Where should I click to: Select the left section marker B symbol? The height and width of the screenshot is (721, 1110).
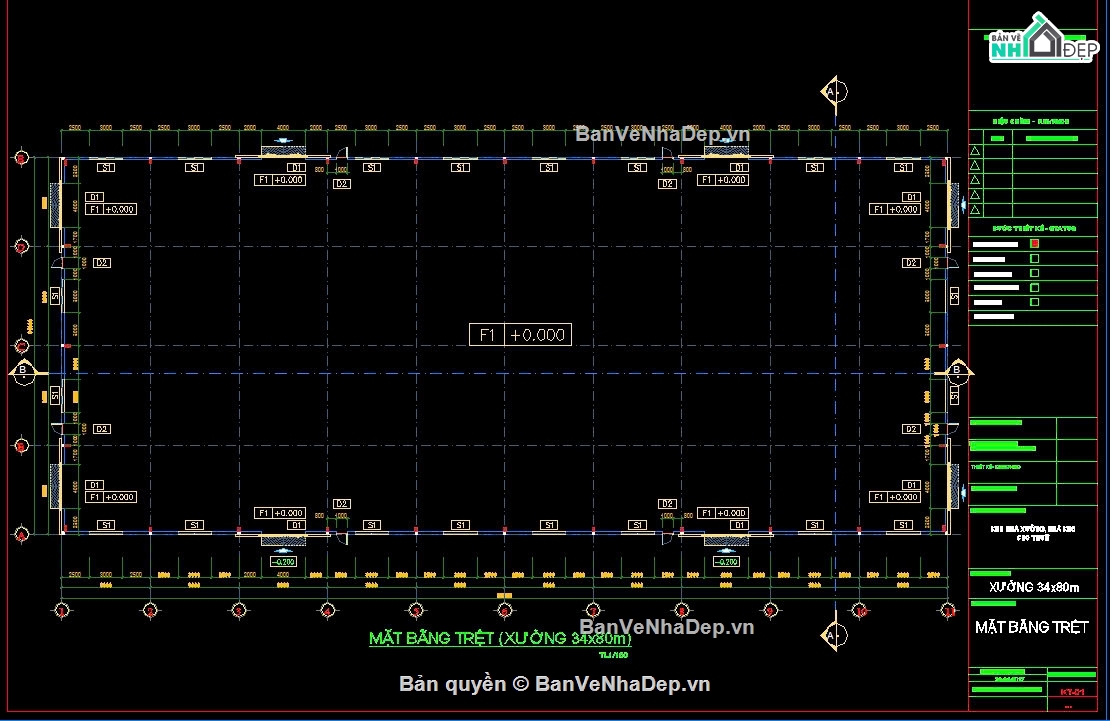pos(22,371)
